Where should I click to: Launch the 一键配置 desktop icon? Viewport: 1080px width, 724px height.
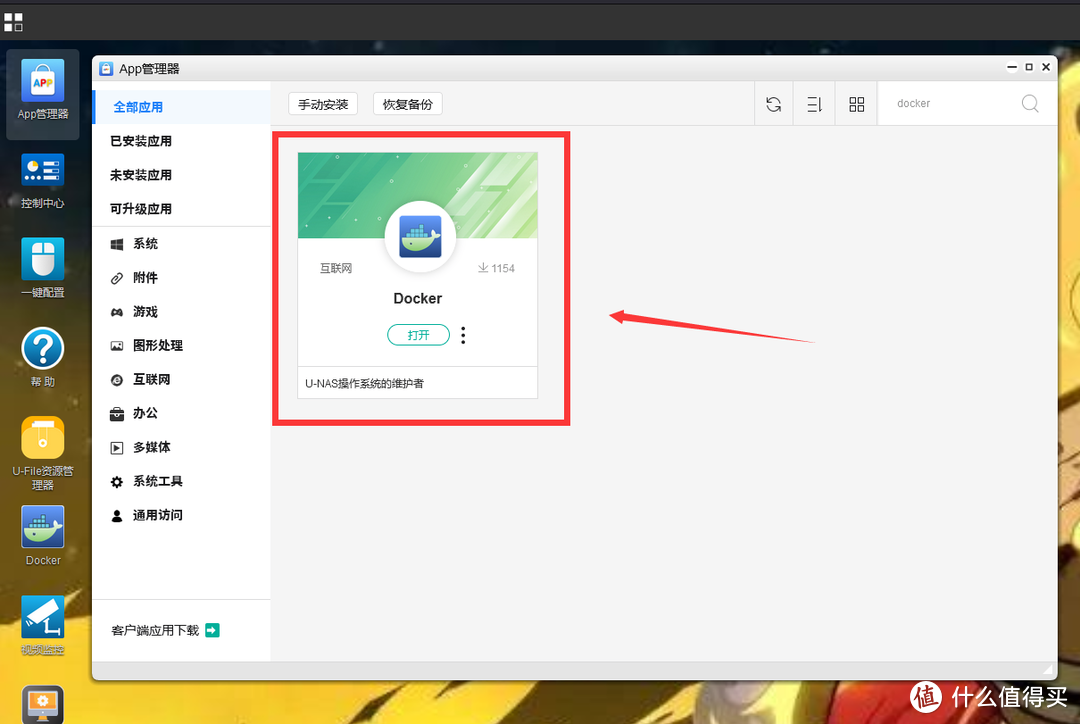click(x=43, y=269)
